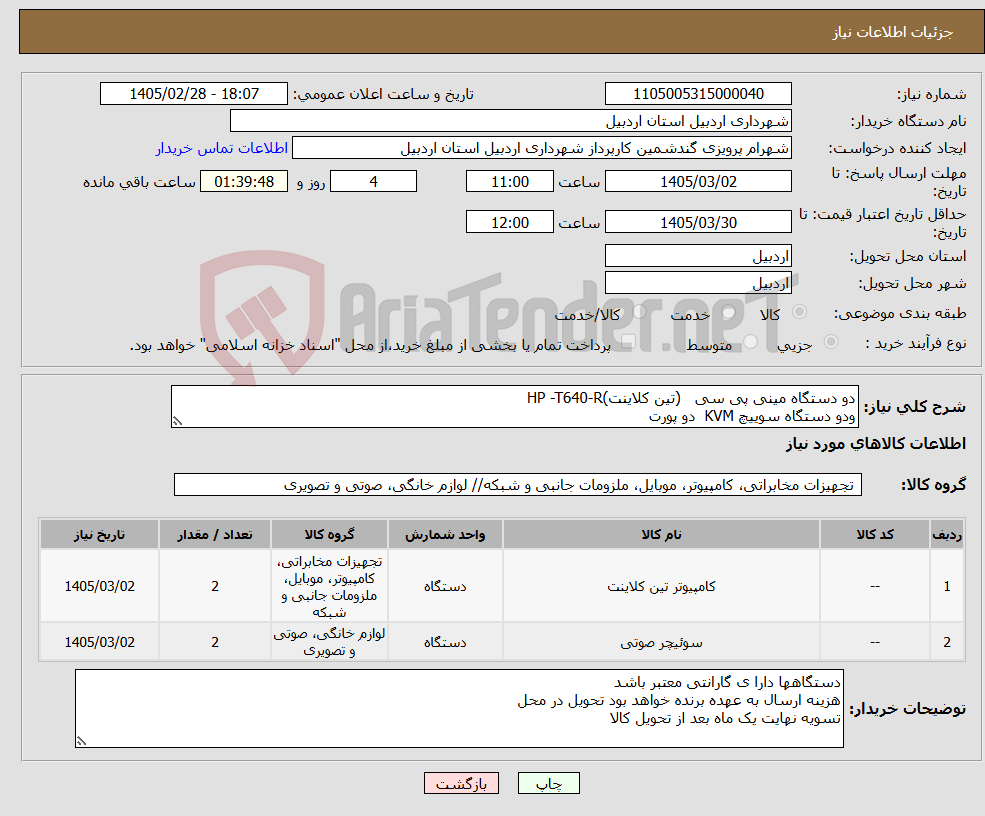This screenshot has width=985, height=816.
Task: Click the buyer organization name field
Action: 511,121
